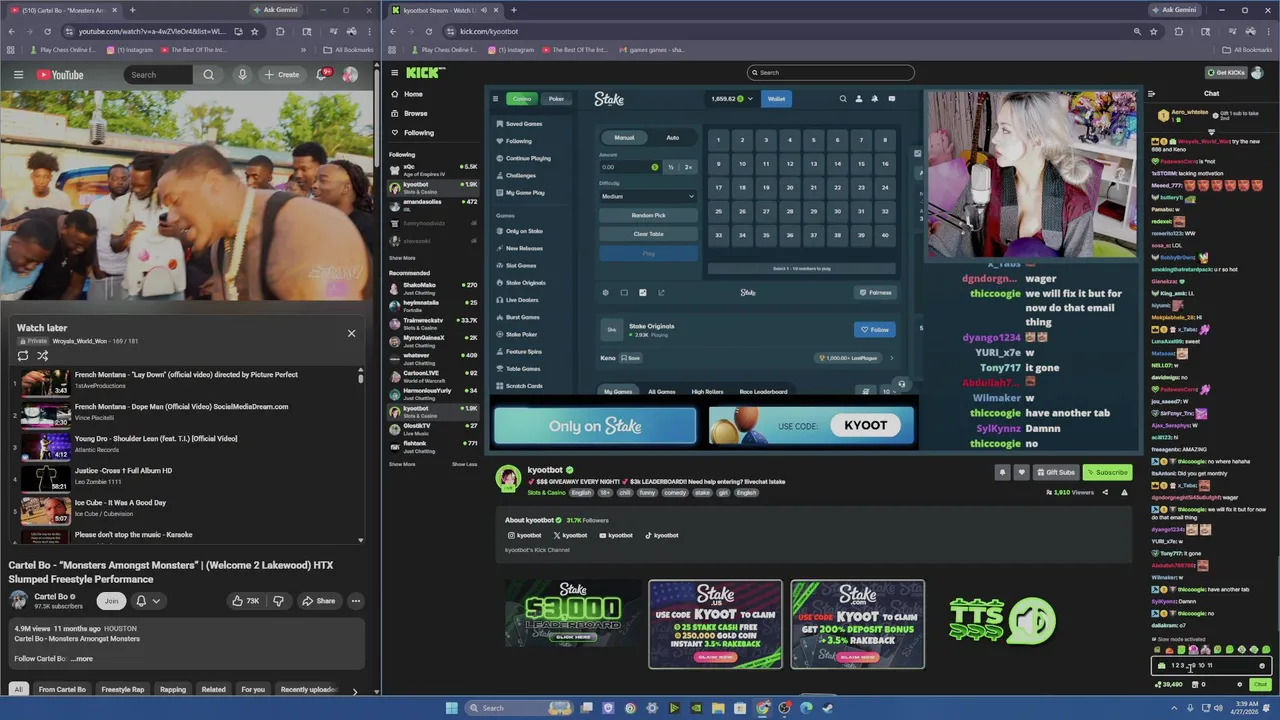Click Kick search field
Image resolution: width=1280 pixels, height=720 pixels.
coord(830,72)
